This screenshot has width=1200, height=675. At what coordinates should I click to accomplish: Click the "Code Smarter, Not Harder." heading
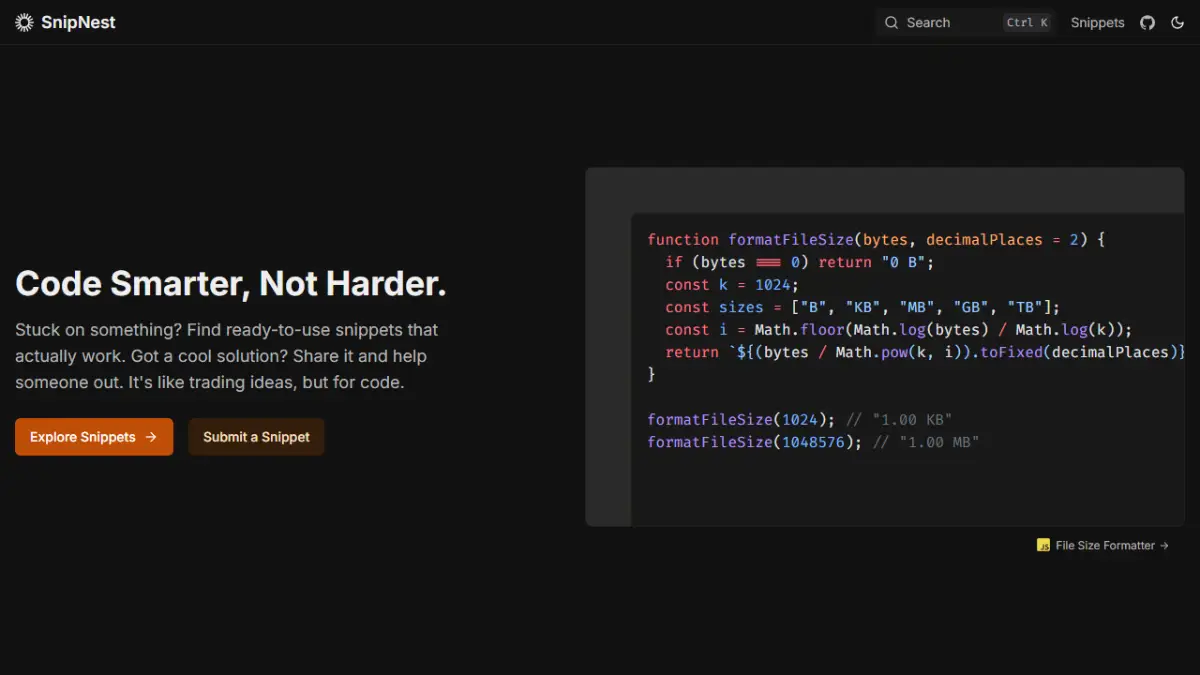pos(231,284)
